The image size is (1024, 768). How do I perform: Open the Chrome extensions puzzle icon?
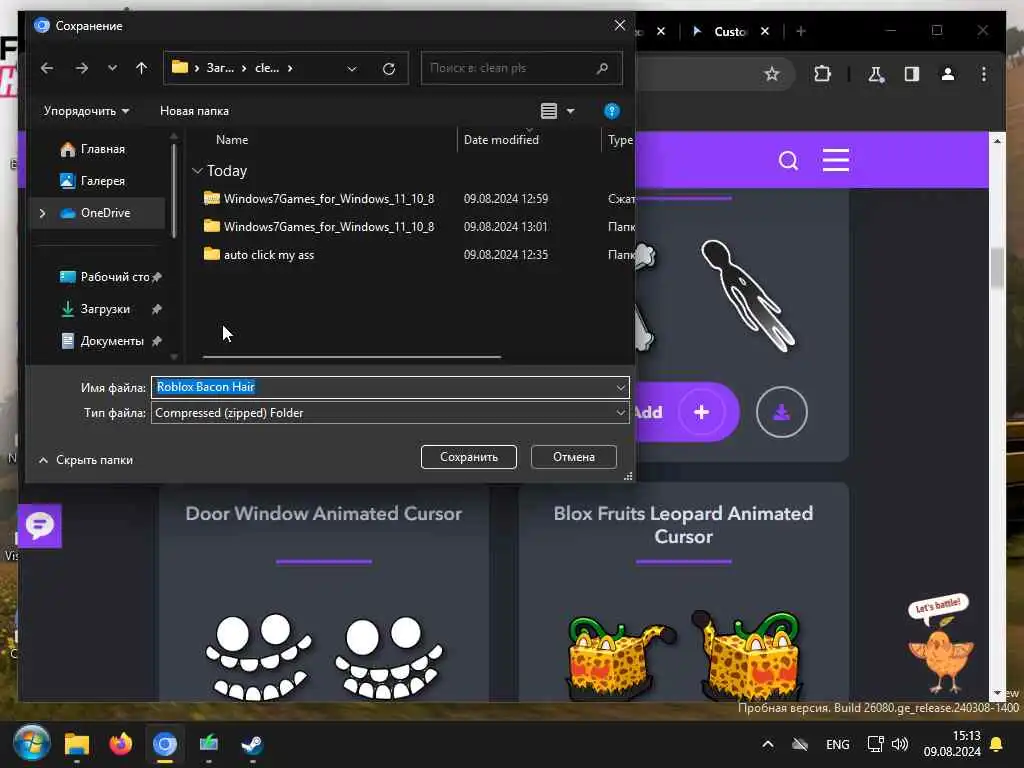[822, 74]
